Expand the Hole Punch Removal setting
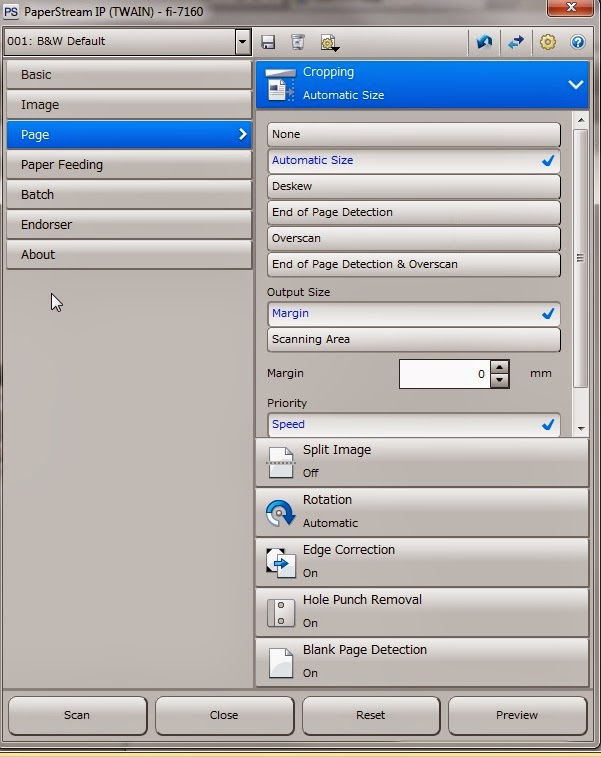This screenshot has height=757, width=601. pyautogui.click(x=422, y=613)
